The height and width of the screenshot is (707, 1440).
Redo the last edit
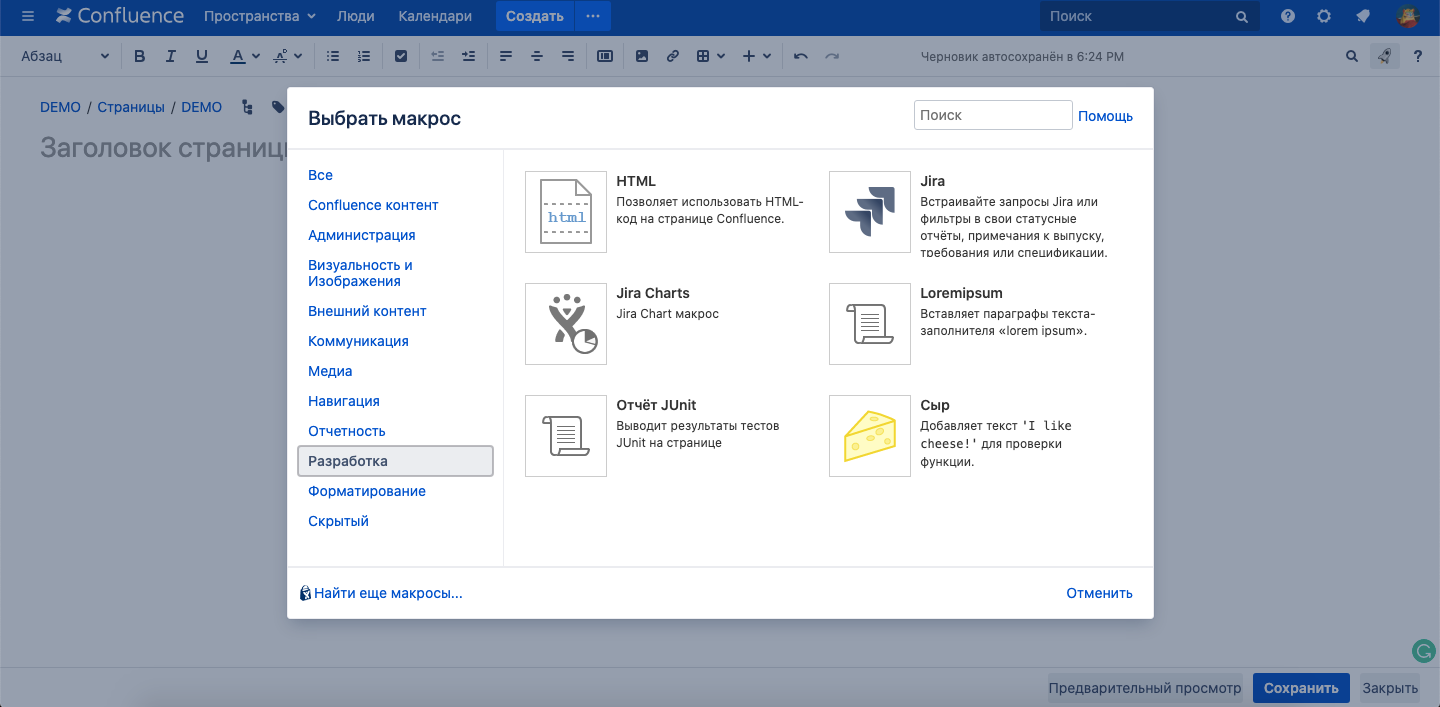coord(831,57)
